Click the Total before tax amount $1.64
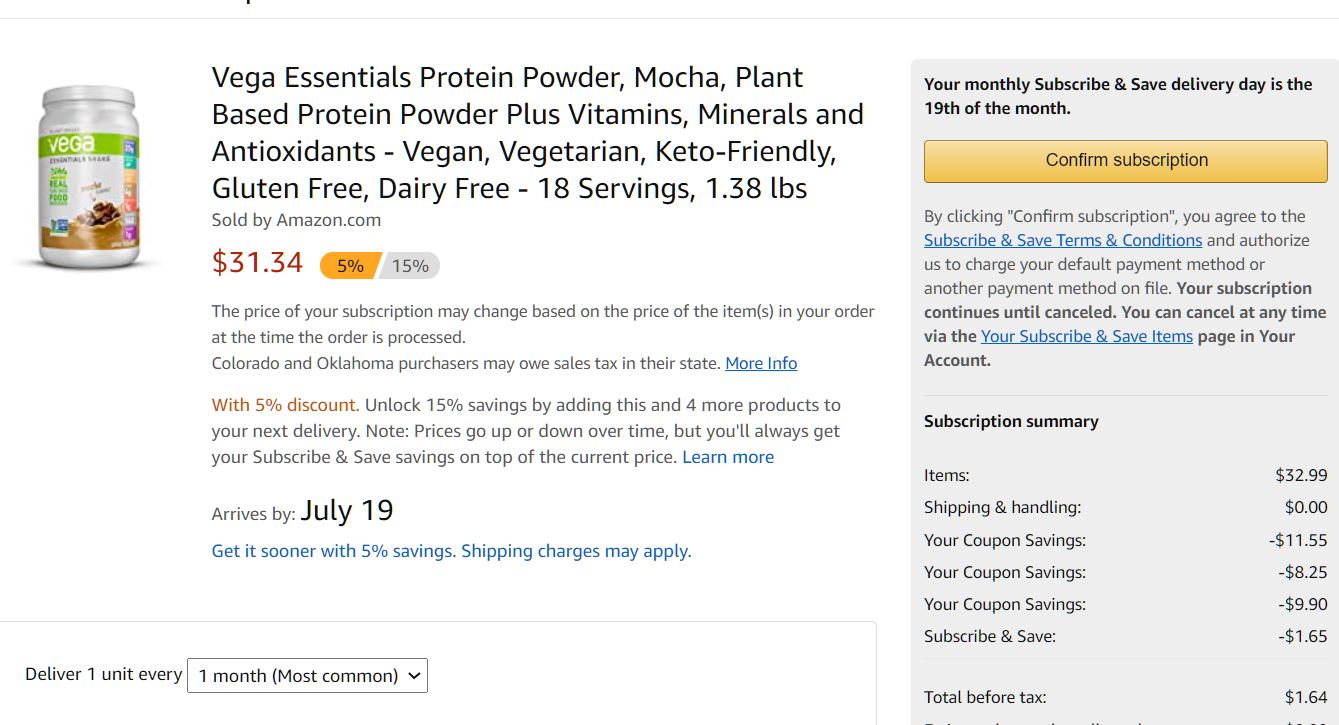The width and height of the screenshot is (1339, 725). pos(1305,697)
